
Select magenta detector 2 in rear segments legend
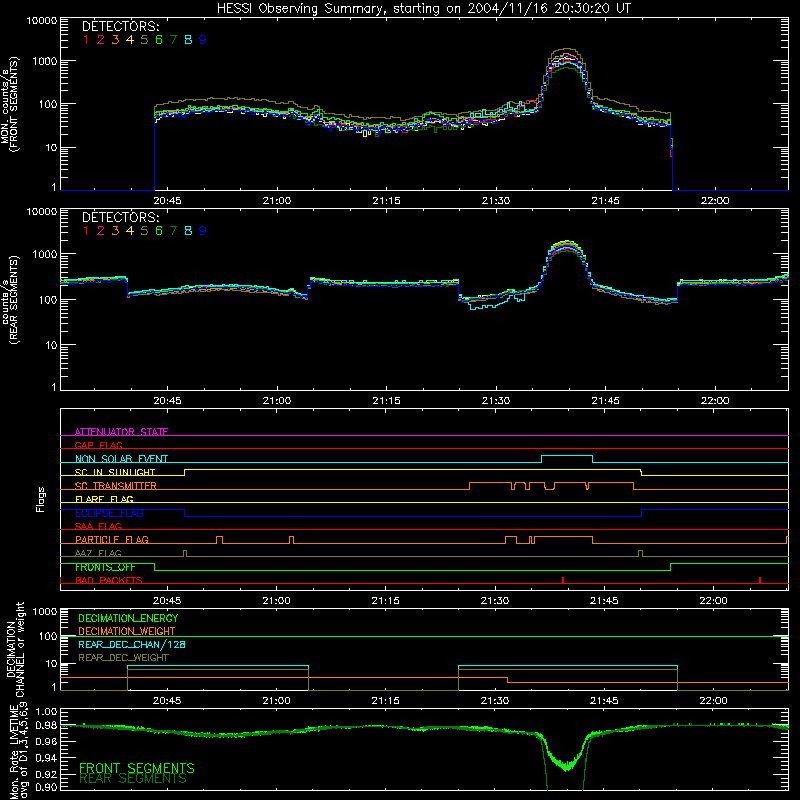(101, 231)
